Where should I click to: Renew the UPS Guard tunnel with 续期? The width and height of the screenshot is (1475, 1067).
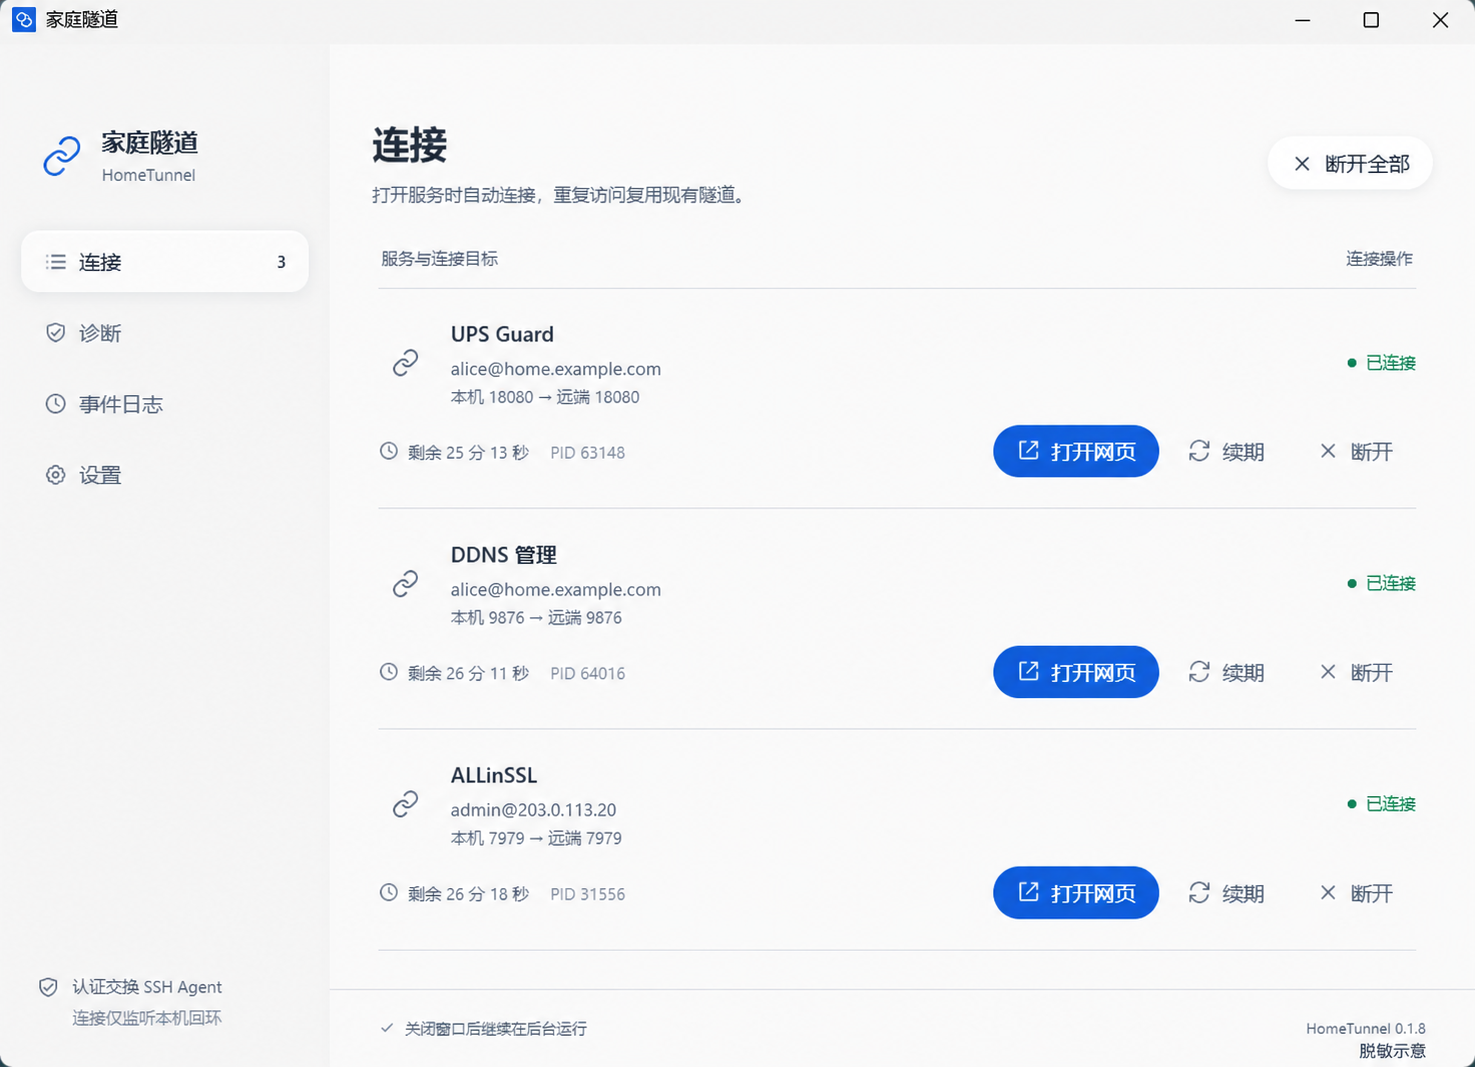(1227, 451)
